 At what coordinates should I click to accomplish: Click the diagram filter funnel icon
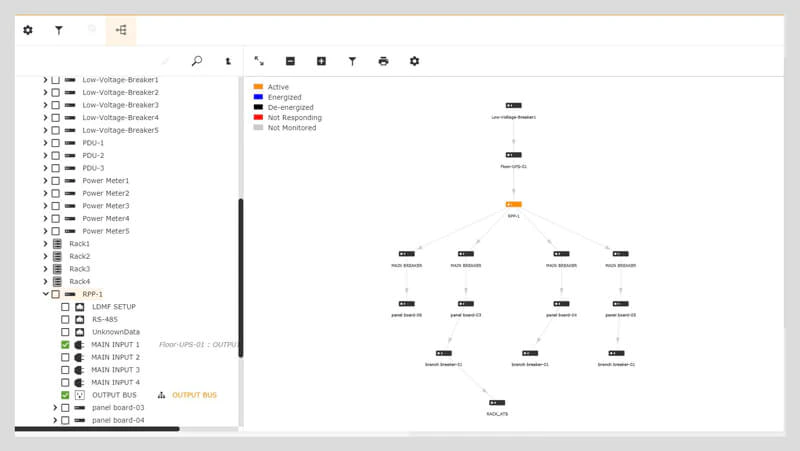tap(353, 61)
